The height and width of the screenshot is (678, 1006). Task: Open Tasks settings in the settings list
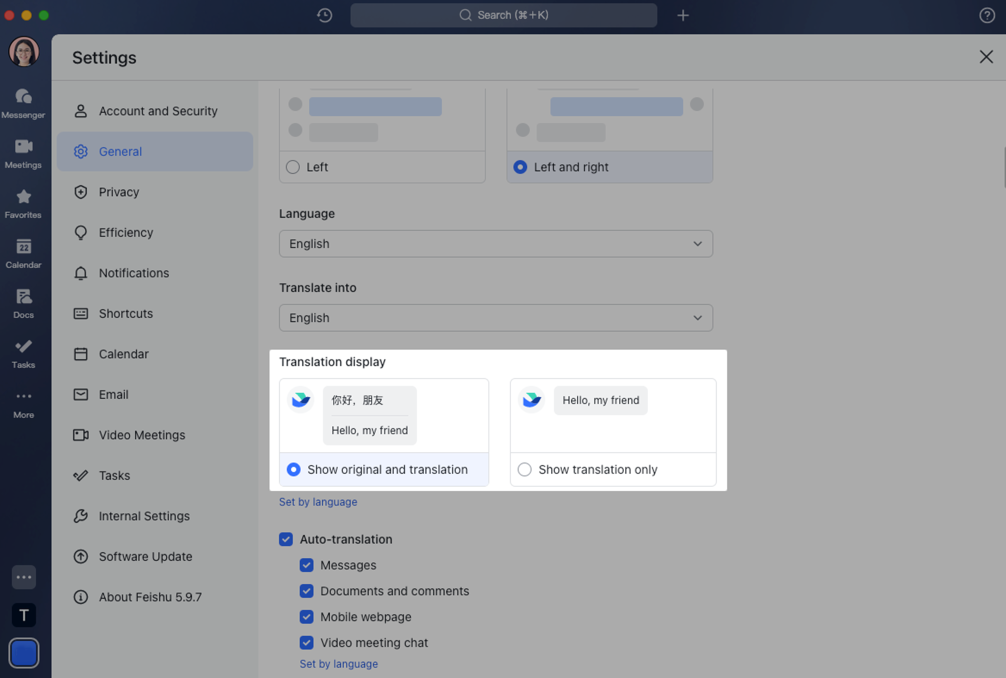coord(155,475)
